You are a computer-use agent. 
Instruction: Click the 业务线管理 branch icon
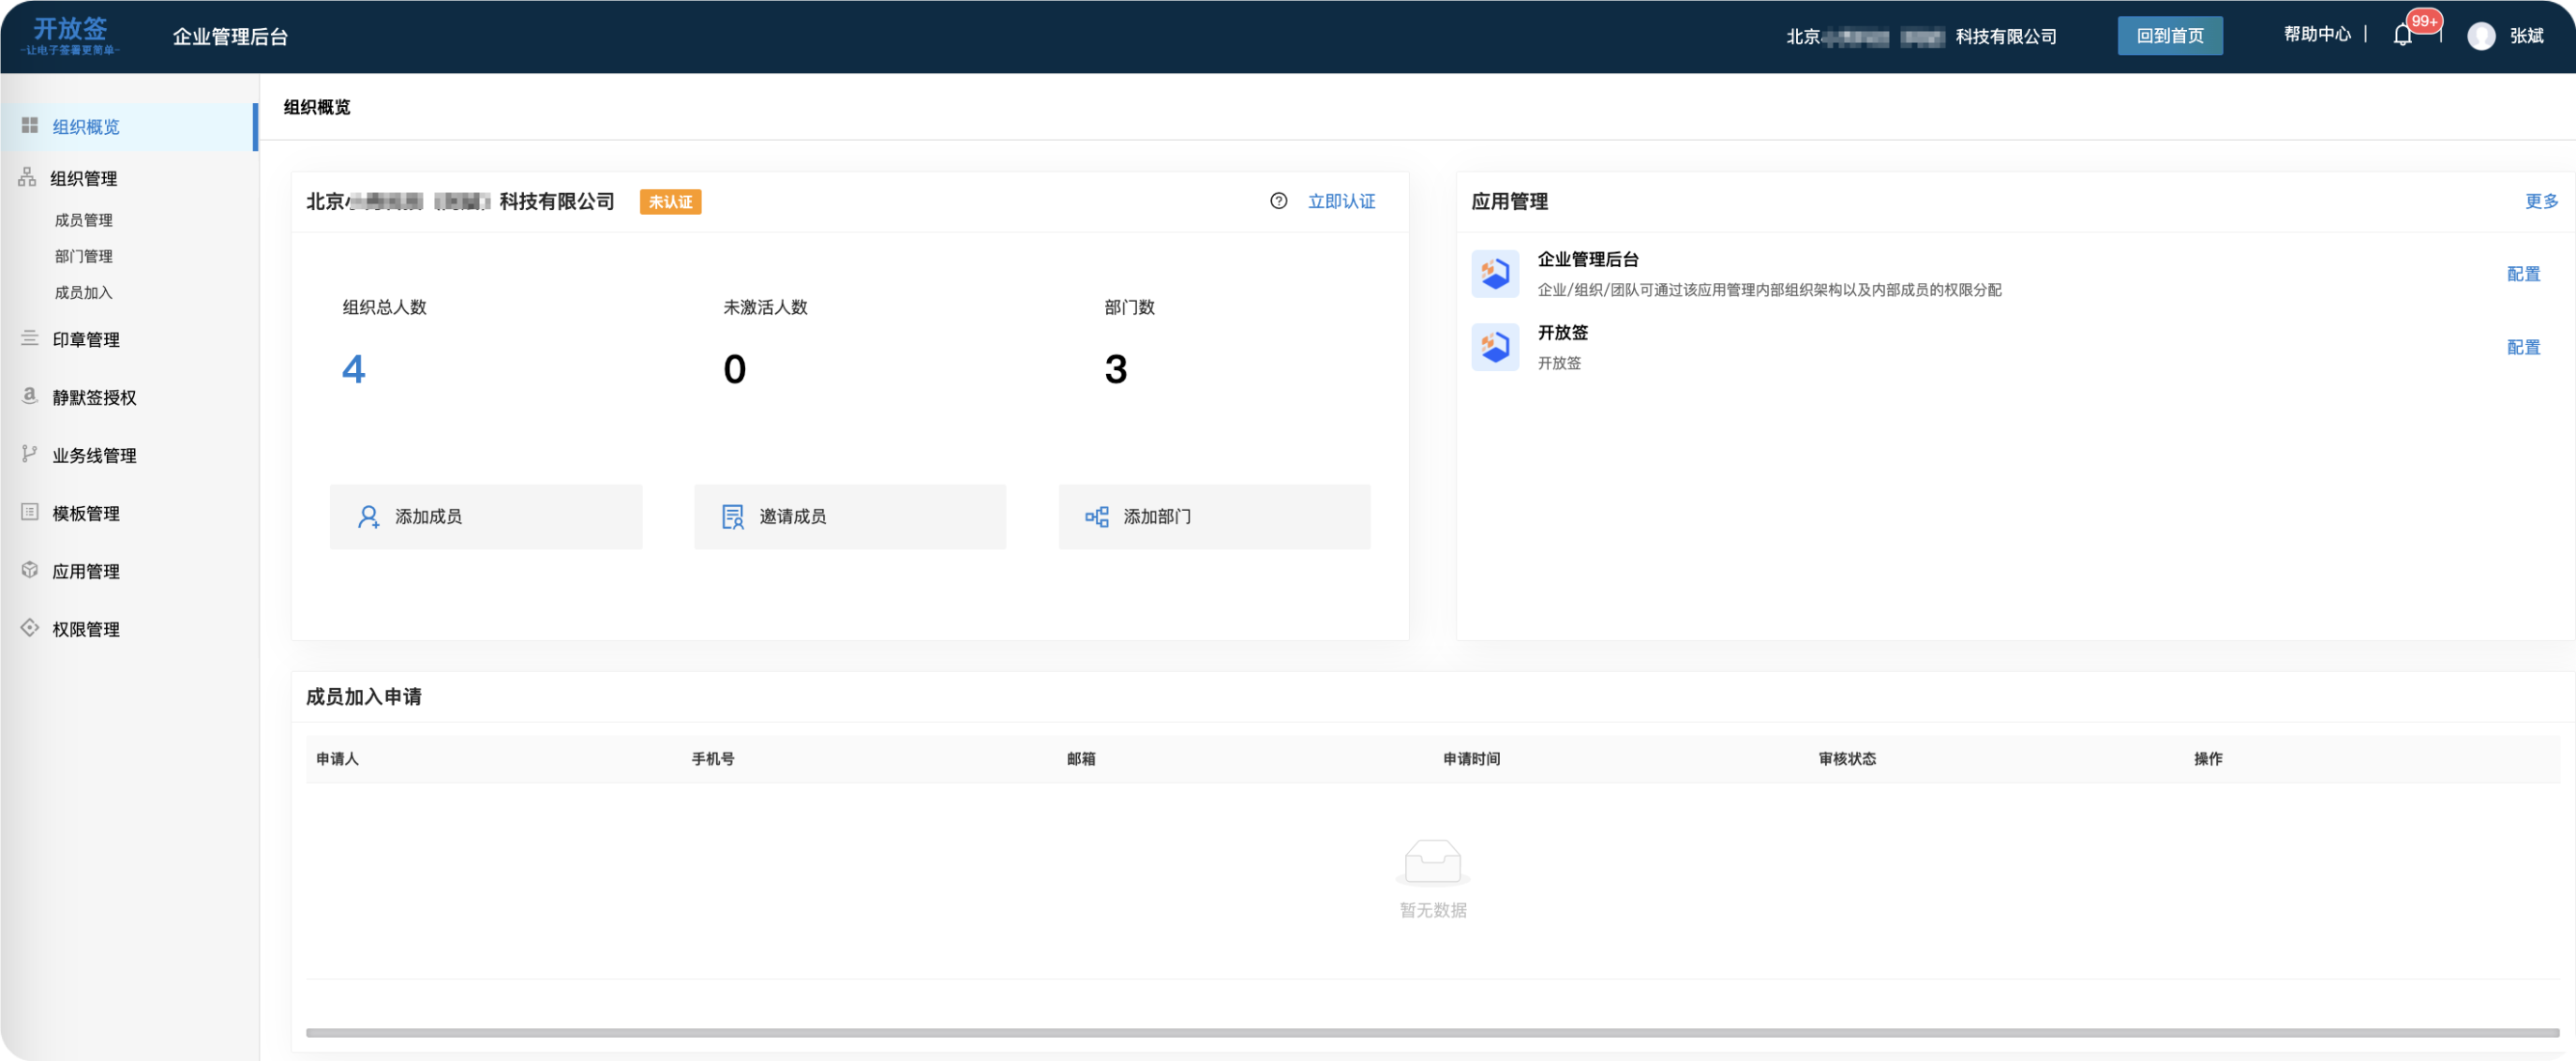coord(30,454)
